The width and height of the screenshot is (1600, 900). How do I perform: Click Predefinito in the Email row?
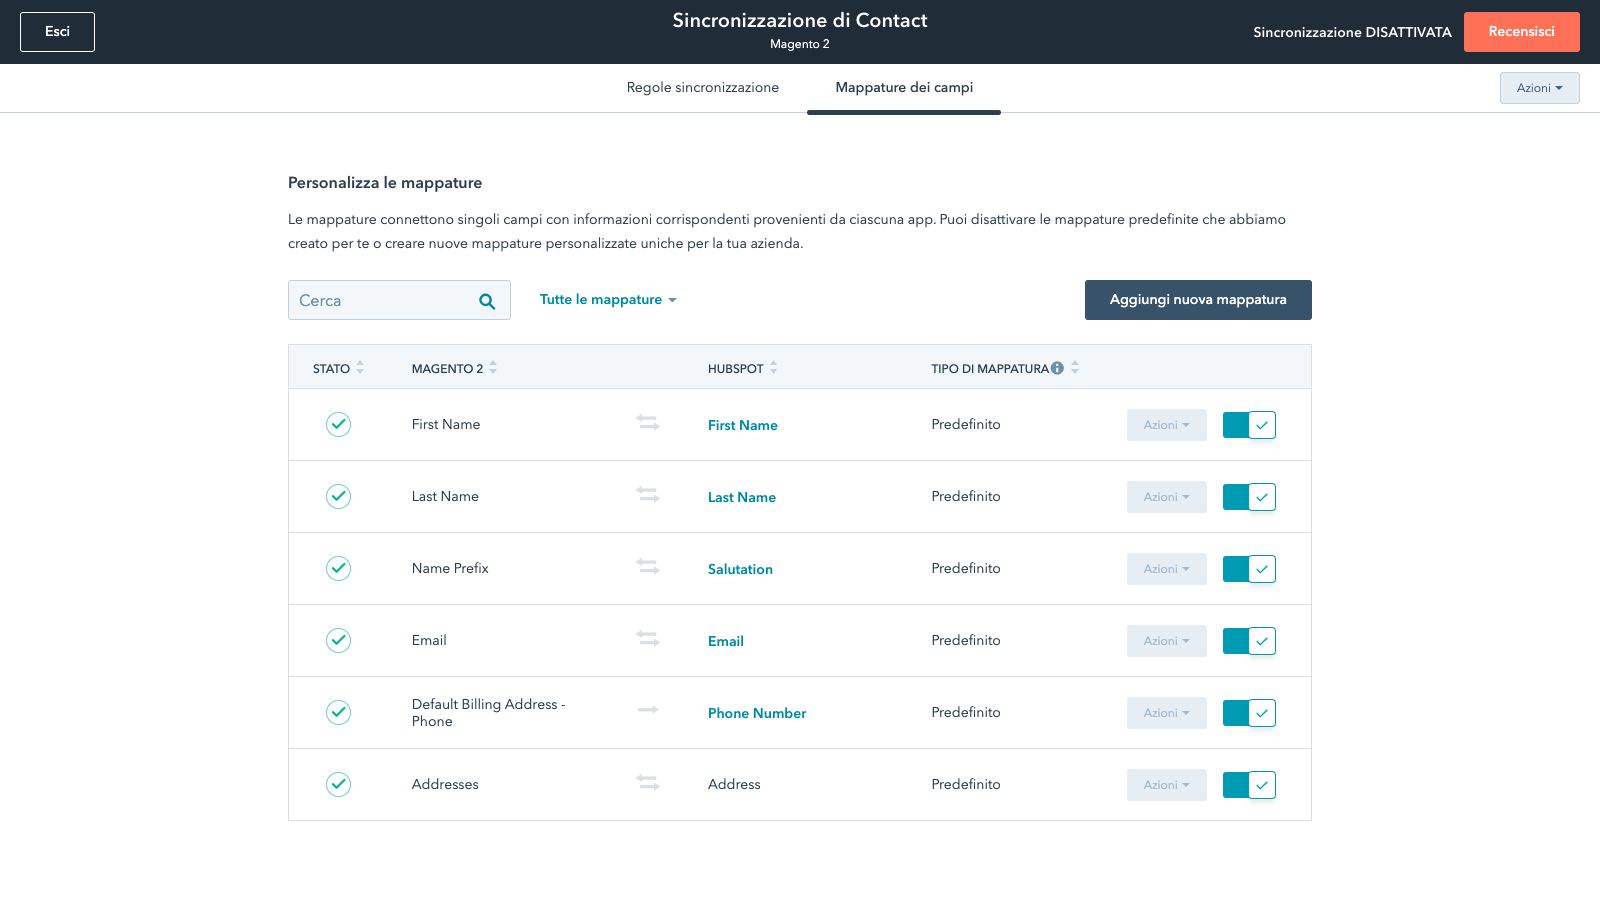pyautogui.click(x=966, y=640)
